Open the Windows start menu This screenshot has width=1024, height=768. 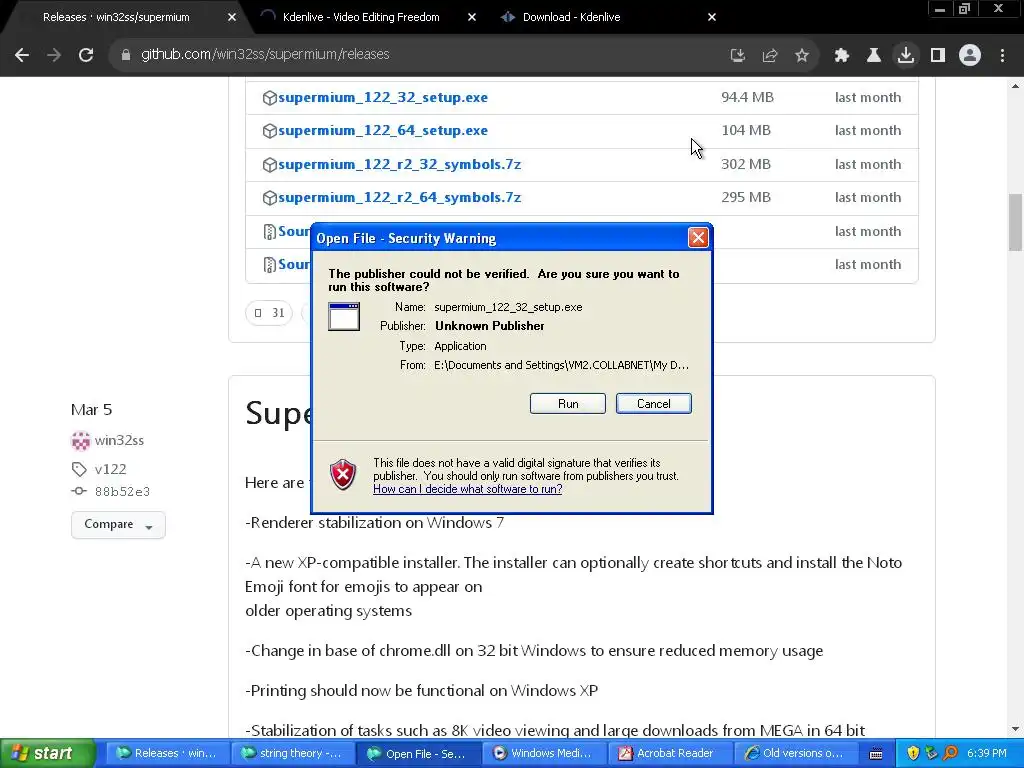[48, 754]
